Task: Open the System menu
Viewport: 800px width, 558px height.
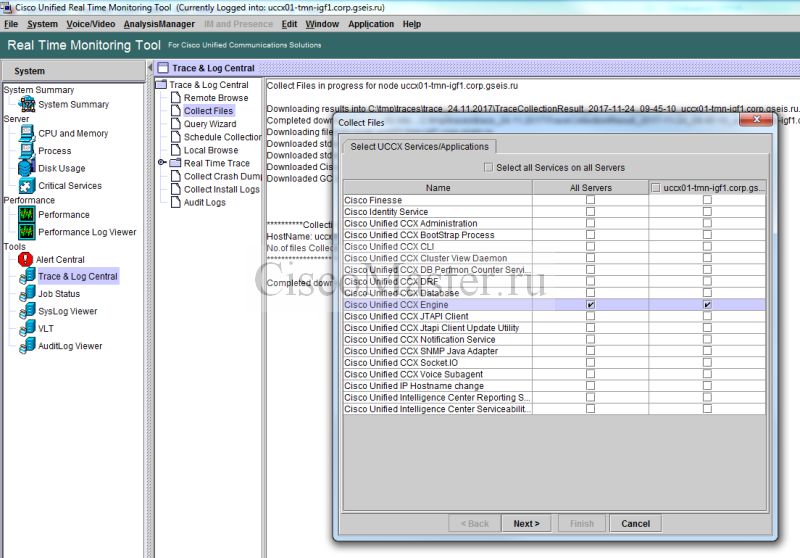Action: [42, 24]
